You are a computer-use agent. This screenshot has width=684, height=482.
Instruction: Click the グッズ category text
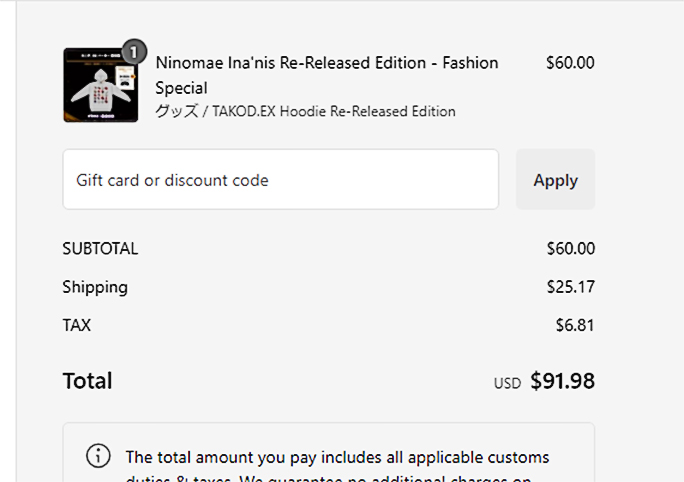[x=177, y=112]
